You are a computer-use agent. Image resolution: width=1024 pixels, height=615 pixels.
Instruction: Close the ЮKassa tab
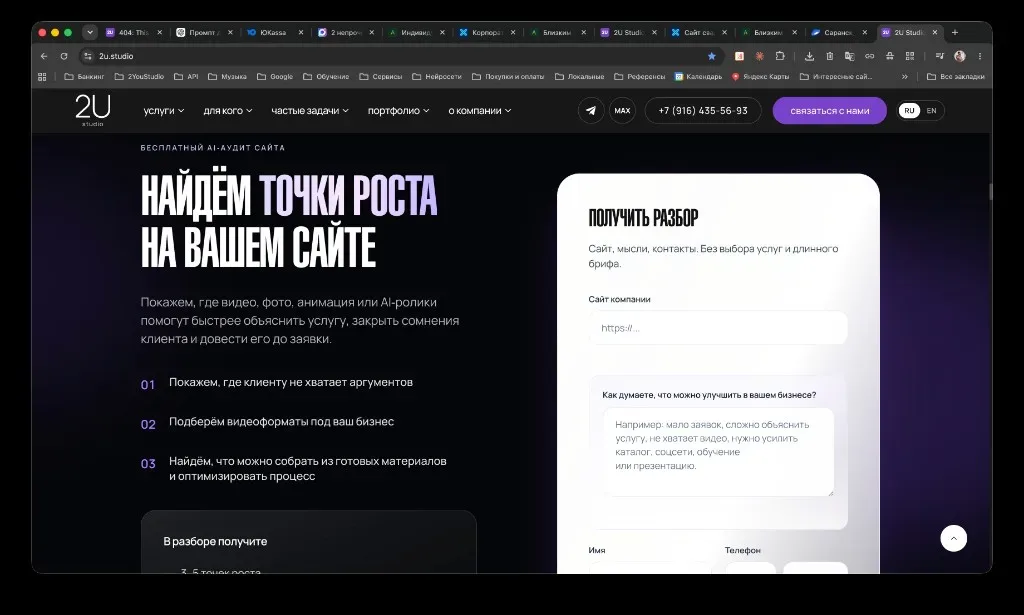click(301, 32)
